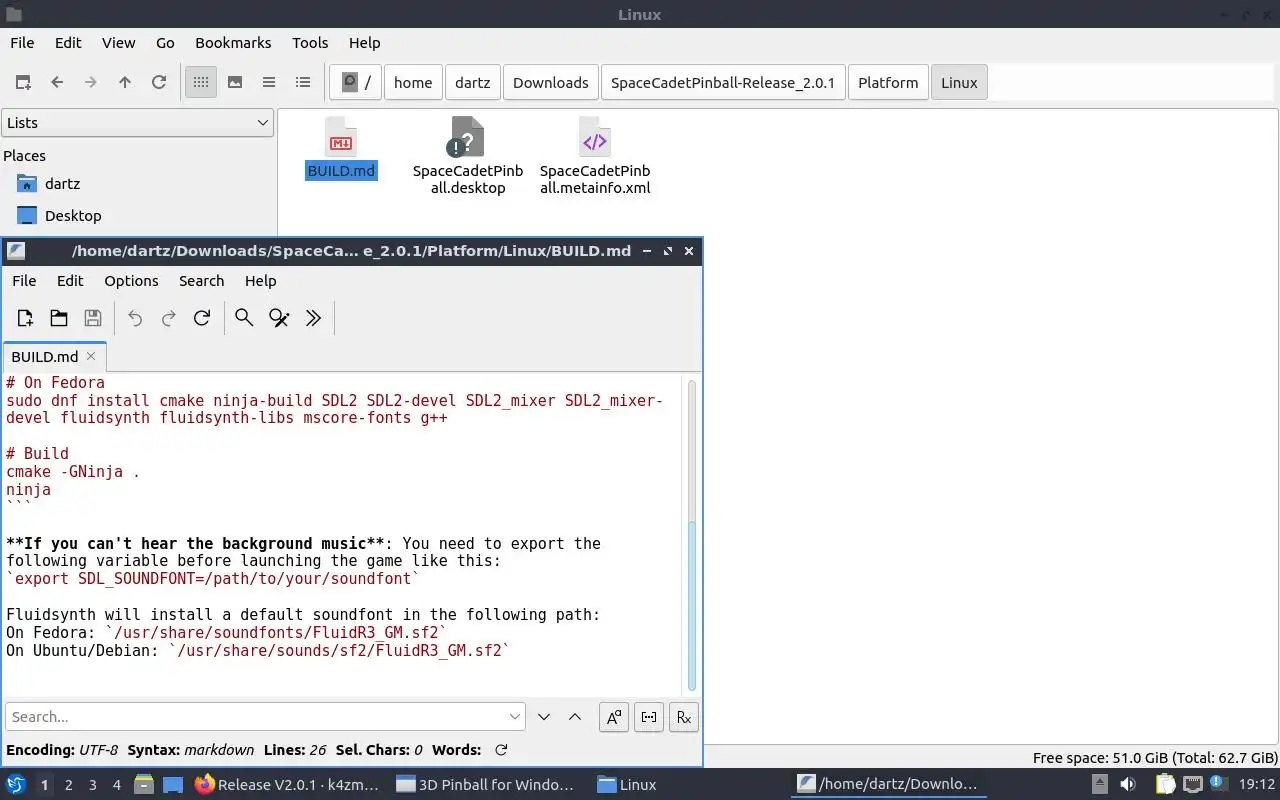This screenshot has height=800, width=1280.
Task: Navigate to Downloads path segment
Action: 551,82
